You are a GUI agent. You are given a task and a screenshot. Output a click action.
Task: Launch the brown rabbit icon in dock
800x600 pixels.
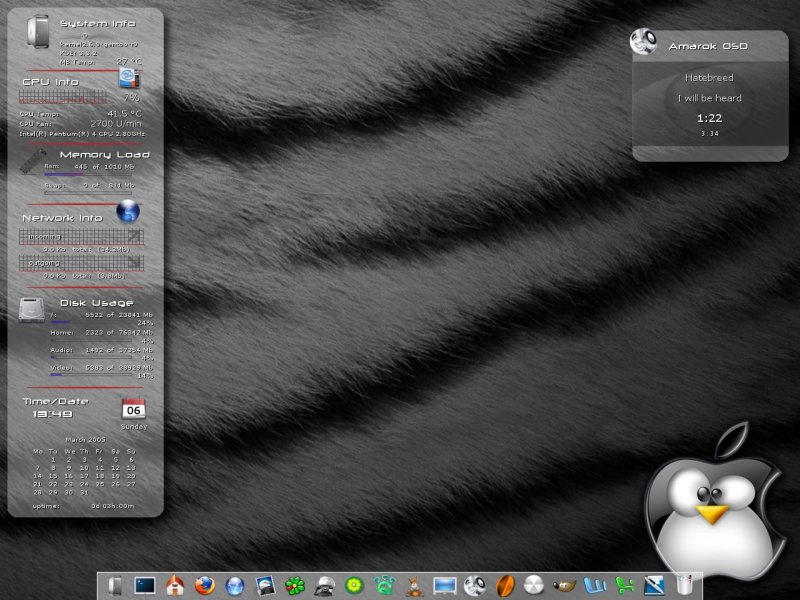pos(414,586)
